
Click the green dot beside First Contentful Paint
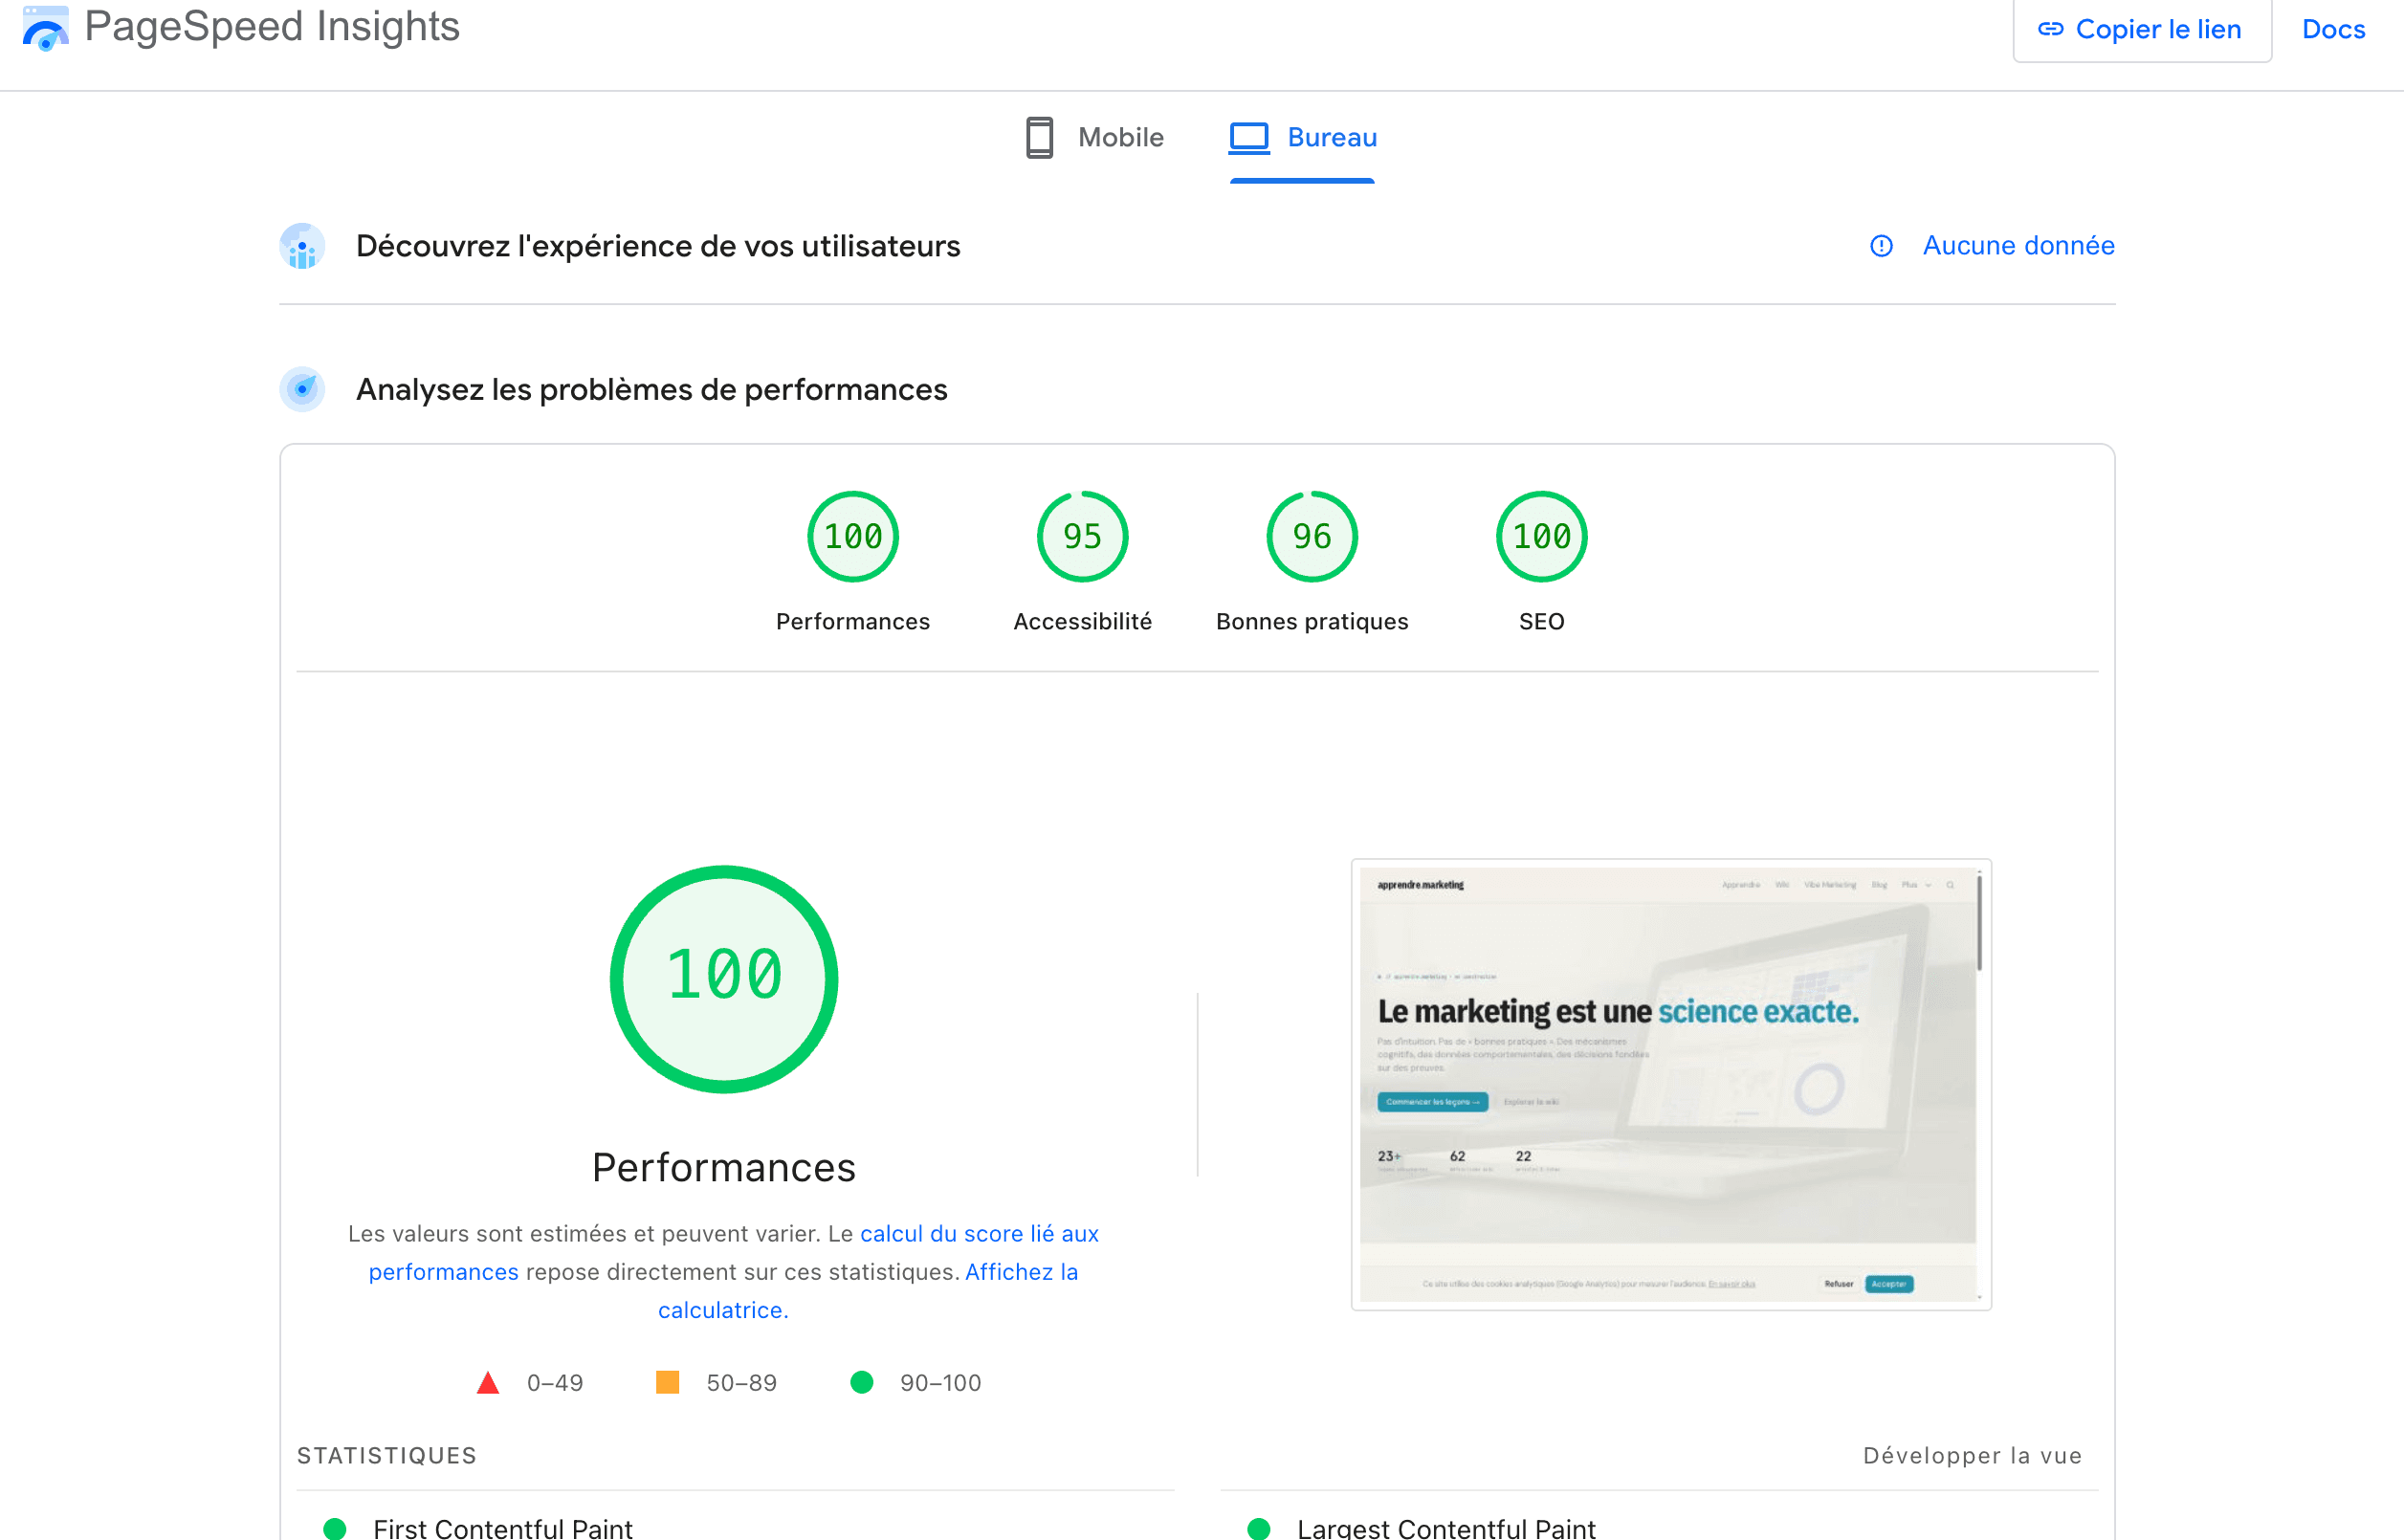pyautogui.click(x=333, y=1527)
